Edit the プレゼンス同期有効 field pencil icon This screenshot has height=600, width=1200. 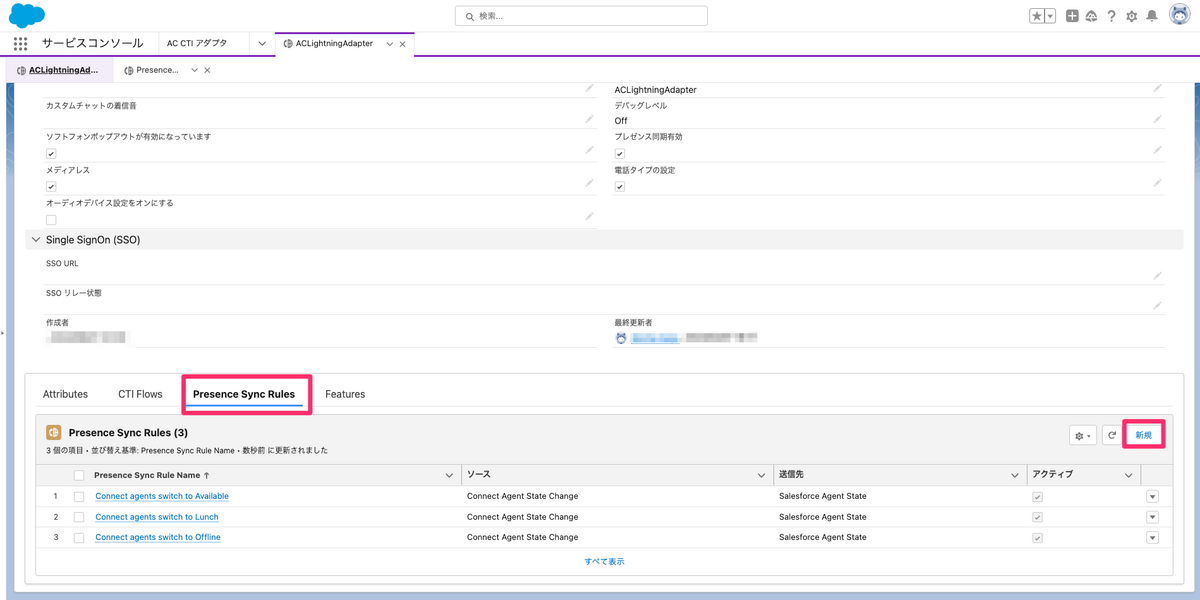pos(1158,151)
